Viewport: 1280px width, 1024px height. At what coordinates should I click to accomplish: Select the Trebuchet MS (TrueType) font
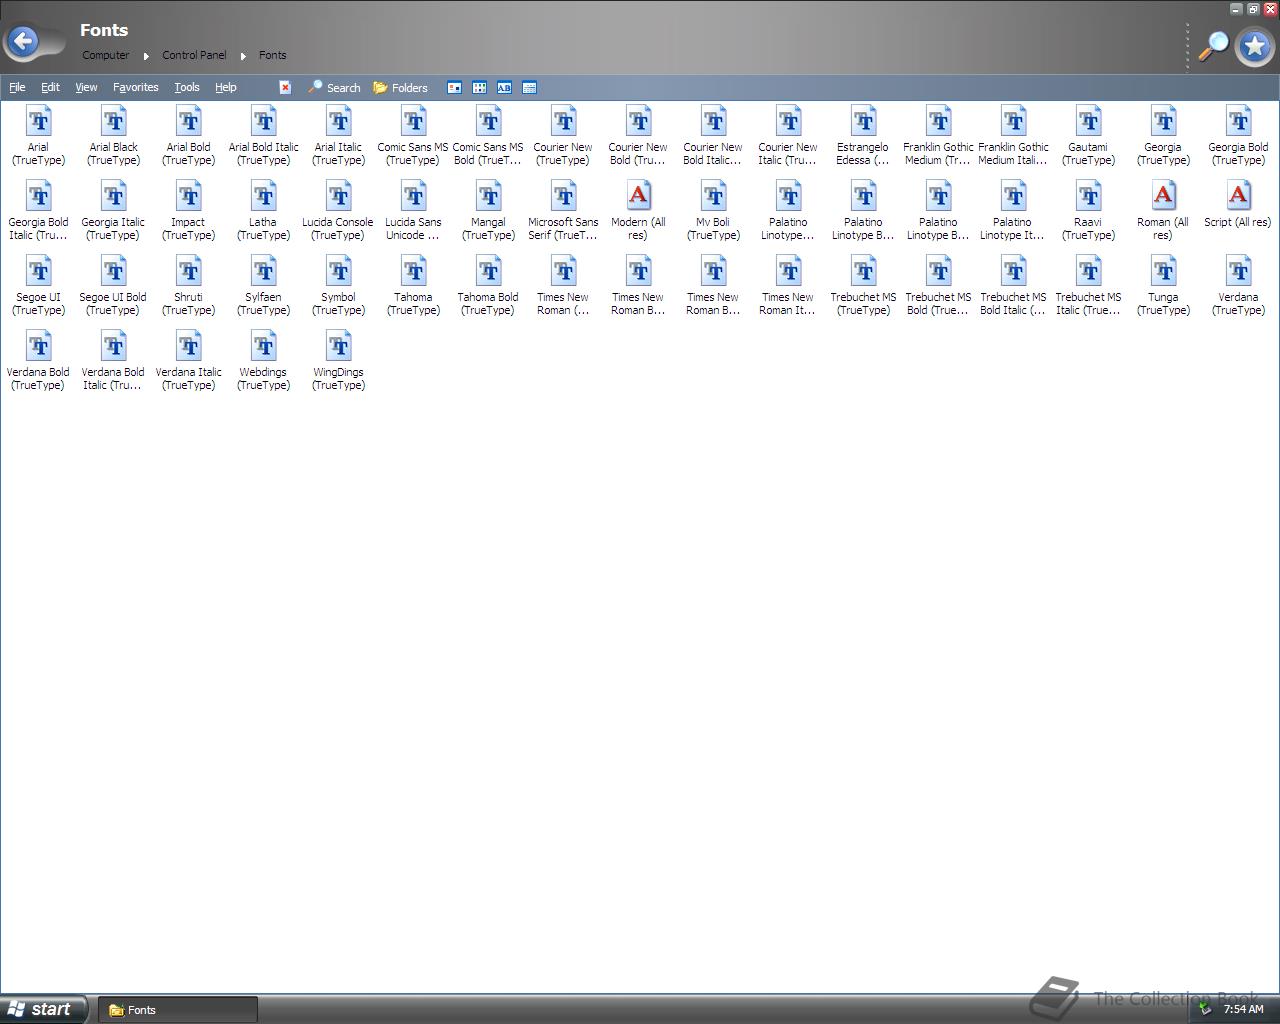[863, 285]
